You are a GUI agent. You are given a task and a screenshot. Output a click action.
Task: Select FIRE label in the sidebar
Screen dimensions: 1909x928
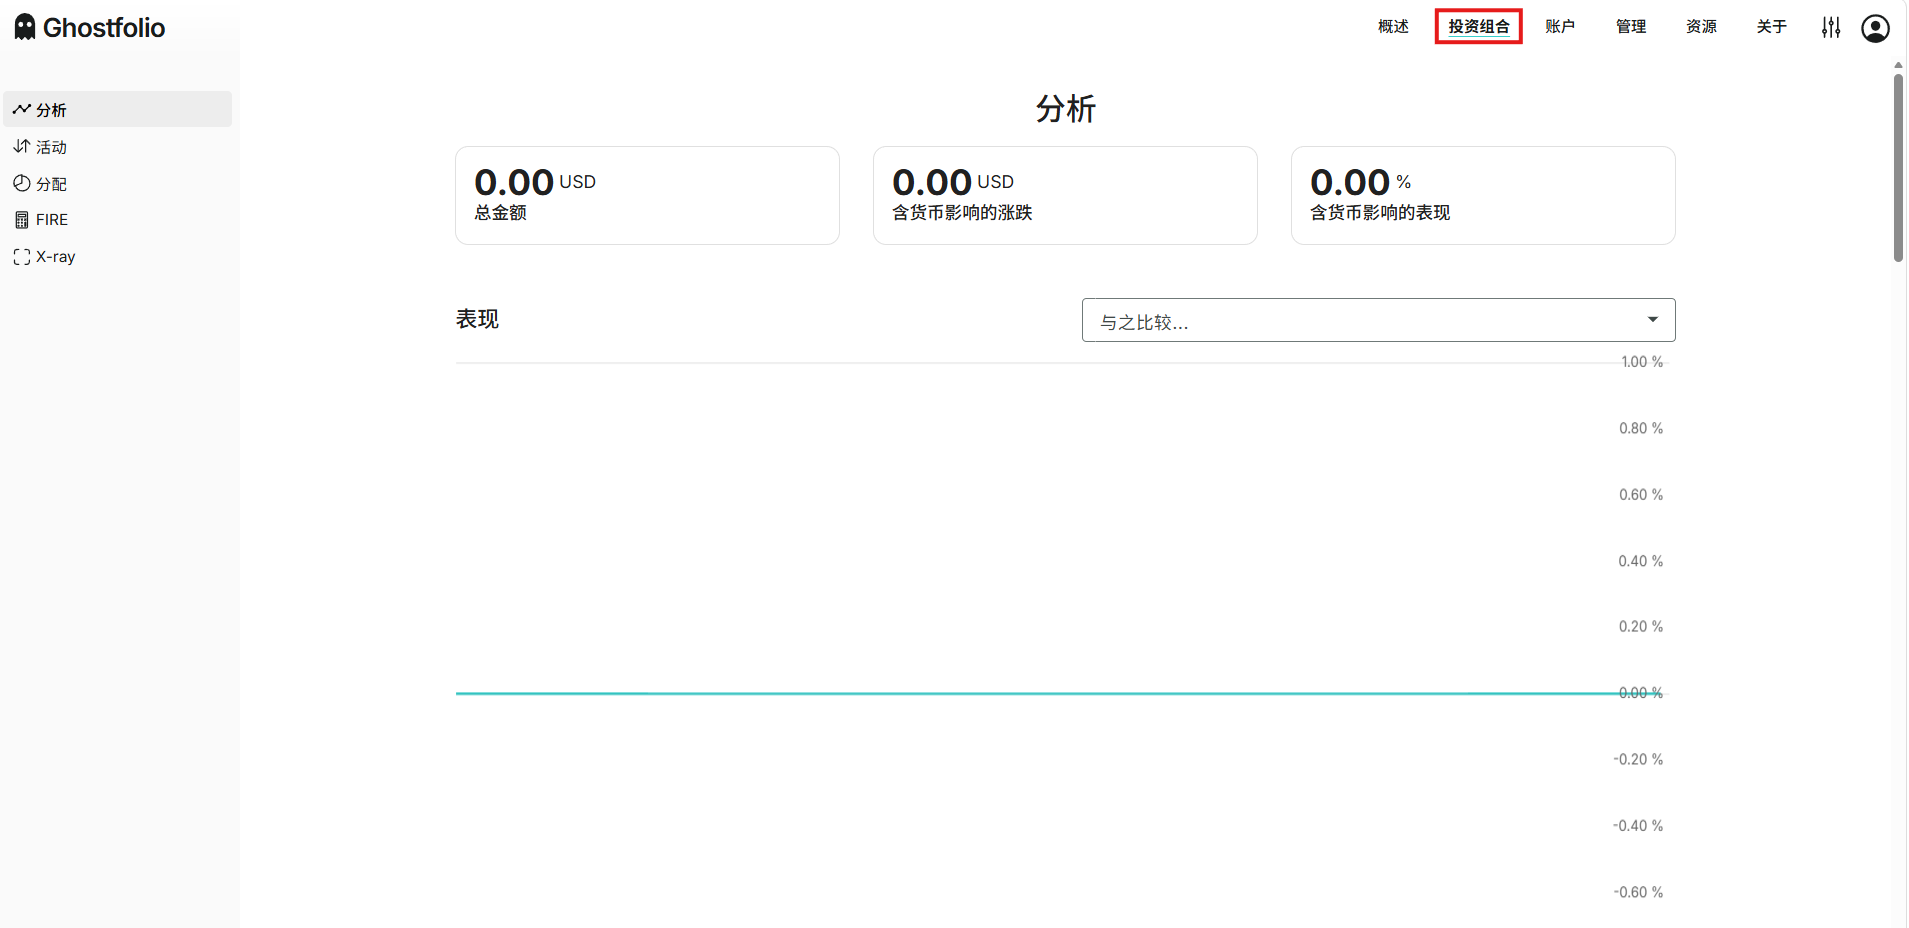coord(52,220)
